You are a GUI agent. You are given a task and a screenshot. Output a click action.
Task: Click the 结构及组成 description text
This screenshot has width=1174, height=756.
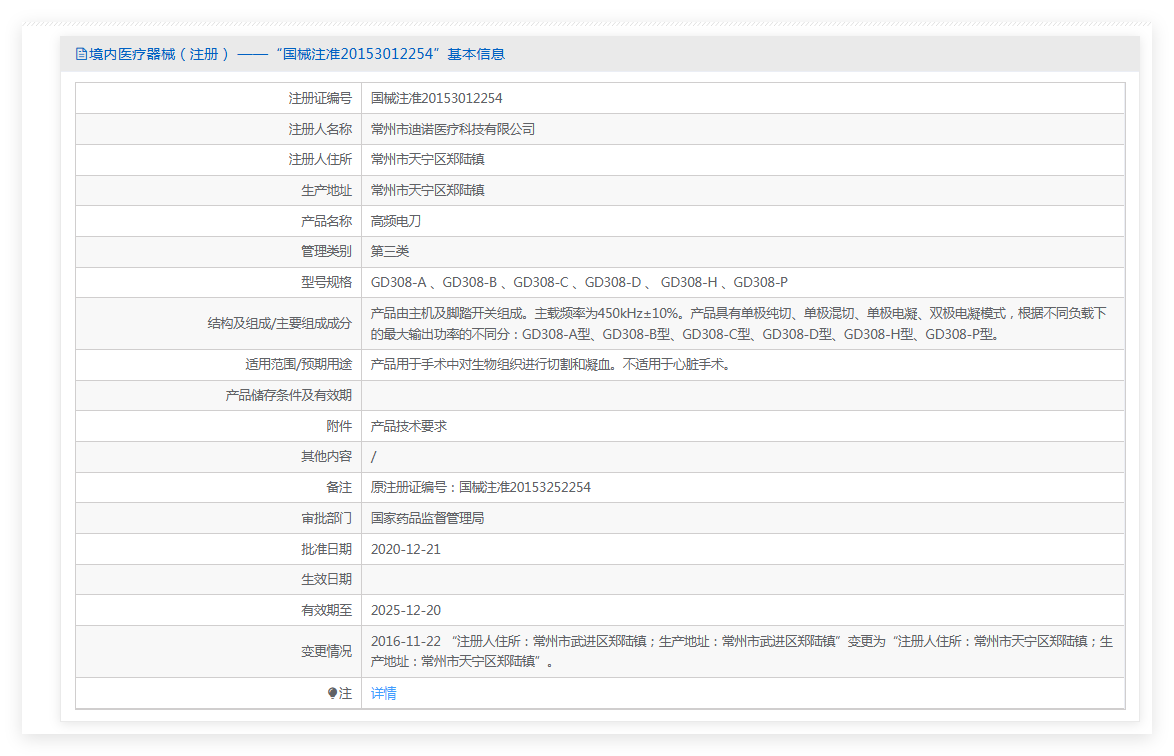click(738, 323)
